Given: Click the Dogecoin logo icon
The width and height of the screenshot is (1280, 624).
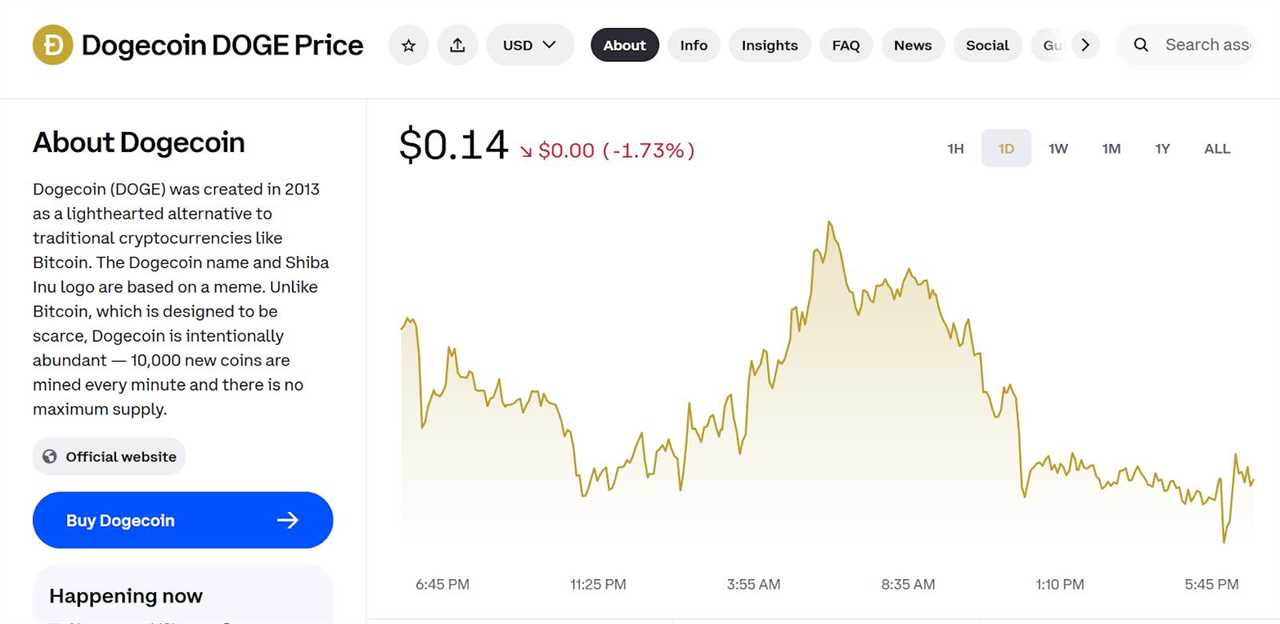Looking at the screenshot, I should (x=52, y=45).
